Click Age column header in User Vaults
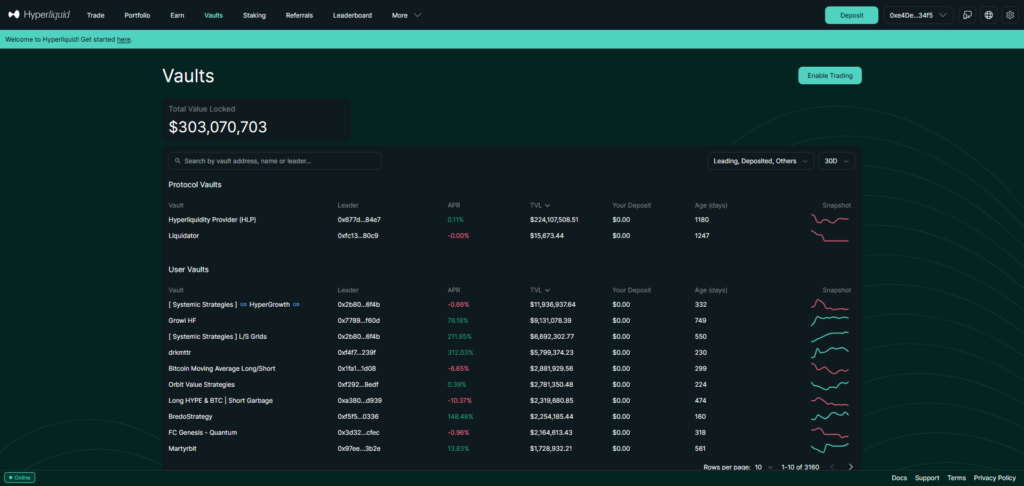 coord(711,290)
